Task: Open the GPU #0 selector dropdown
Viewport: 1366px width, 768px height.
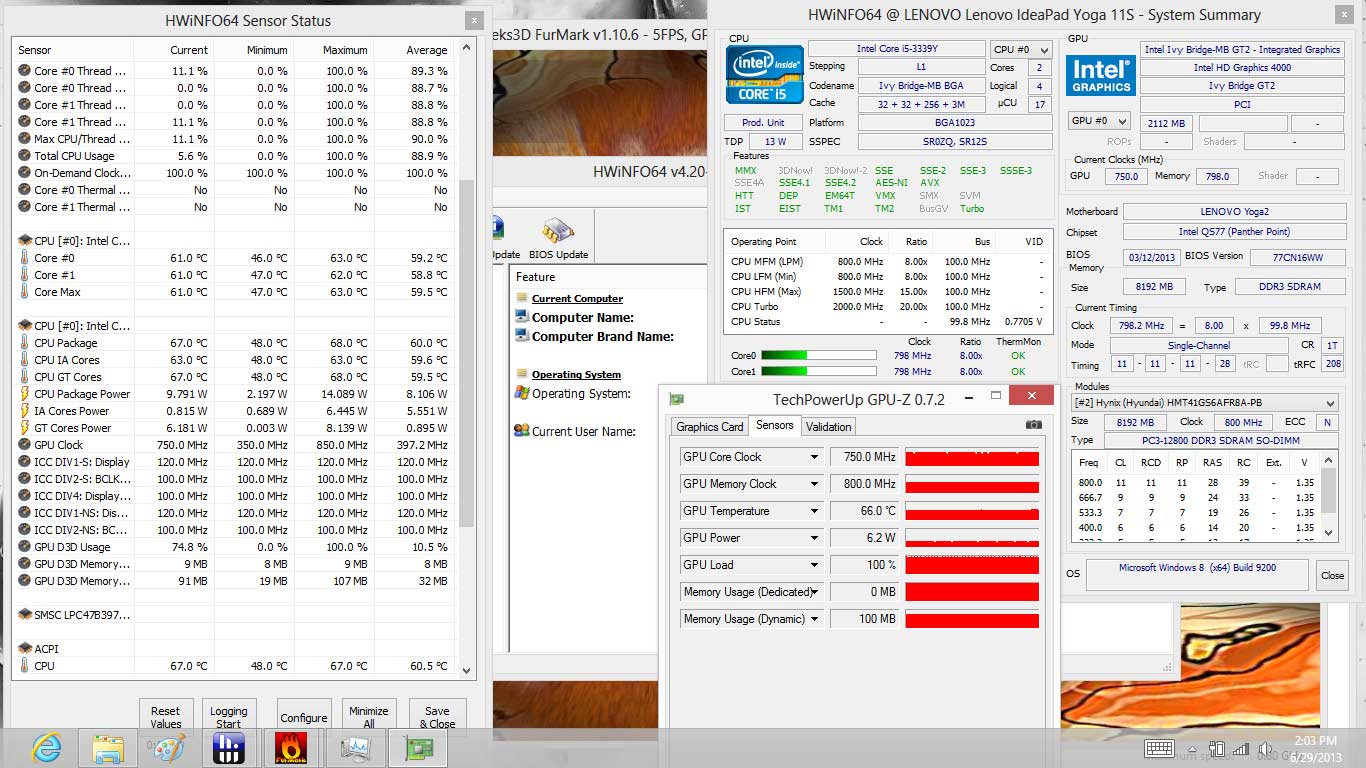Action: pyautogui.click(x=1098, y=121)
